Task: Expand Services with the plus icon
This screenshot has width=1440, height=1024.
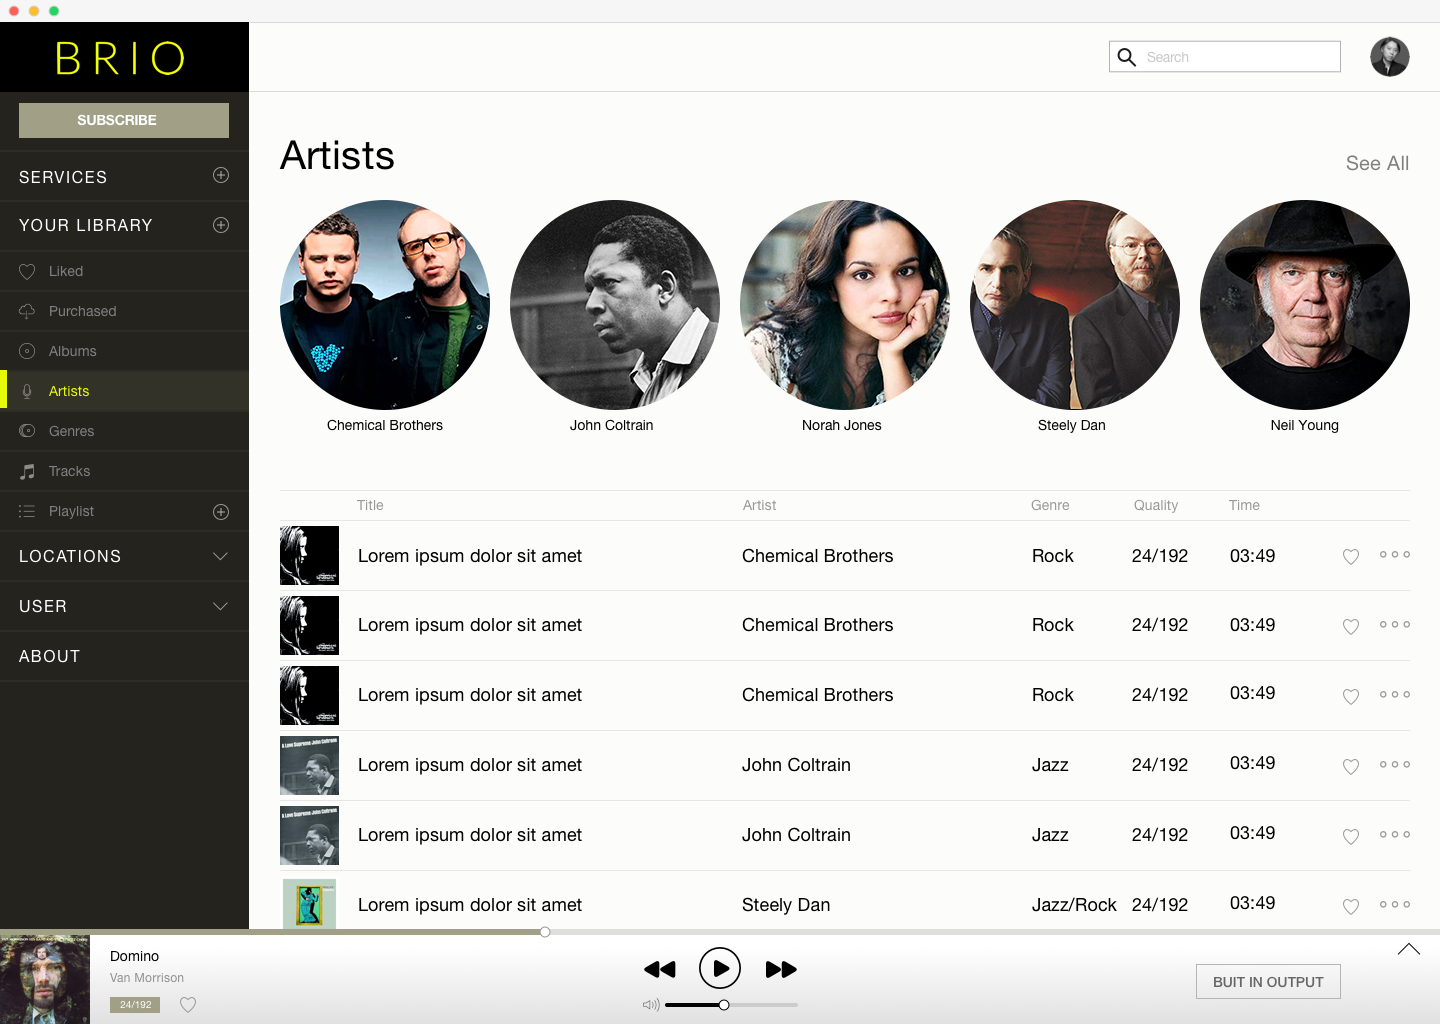Action: pos(221,175)
